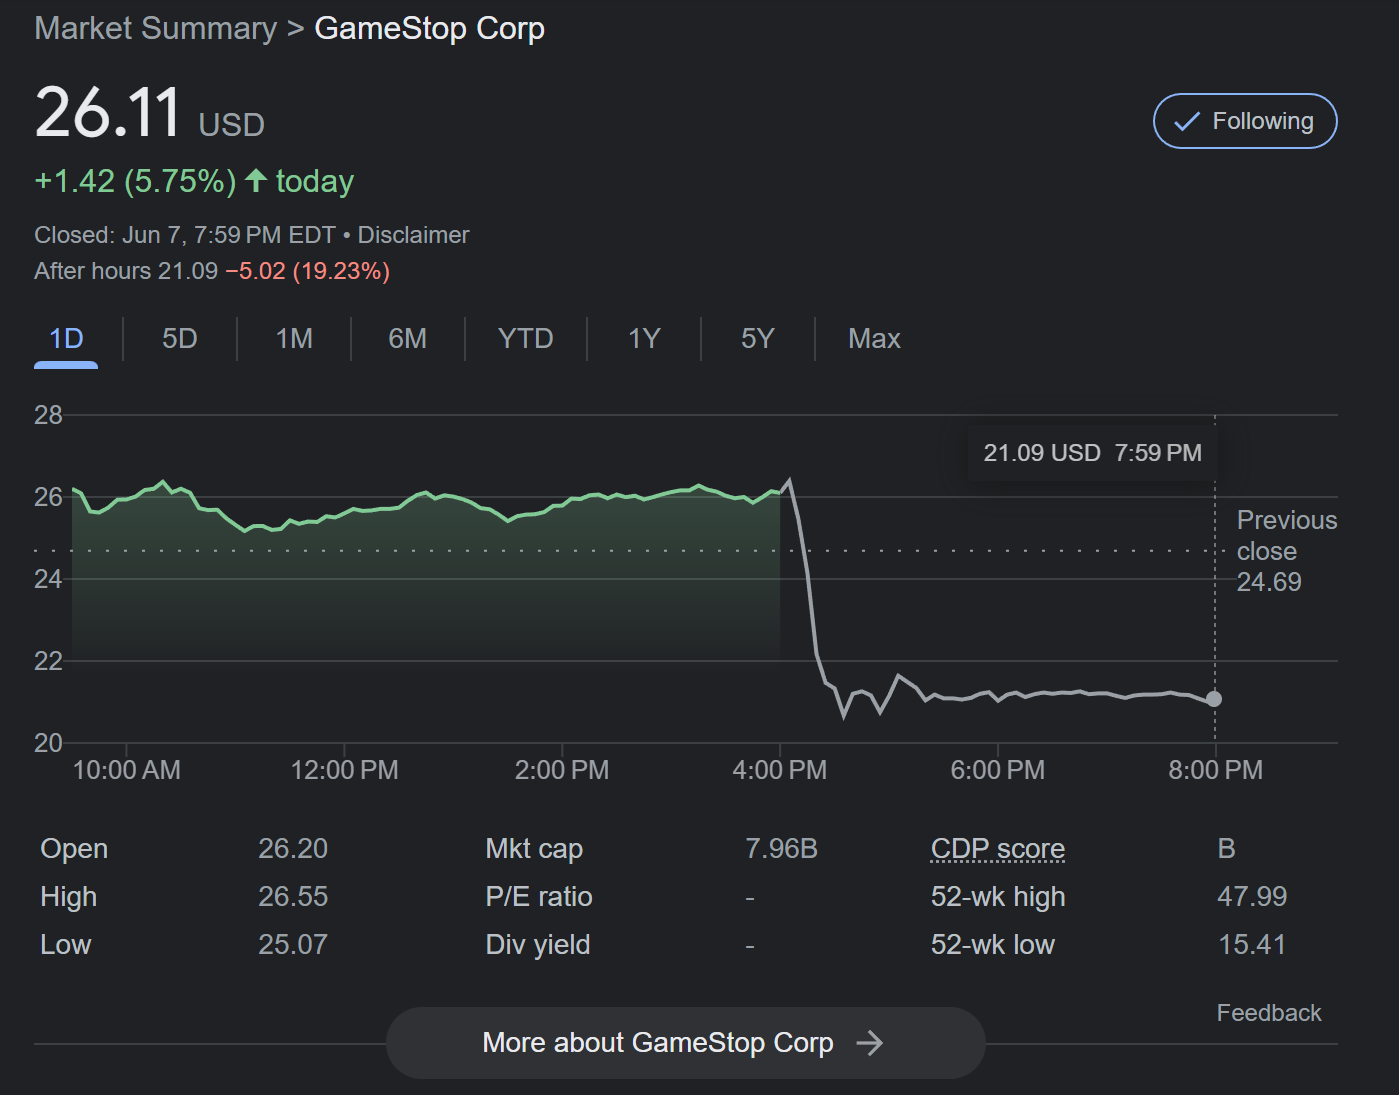Click the Low value 25.07

(x=293, y=945)
